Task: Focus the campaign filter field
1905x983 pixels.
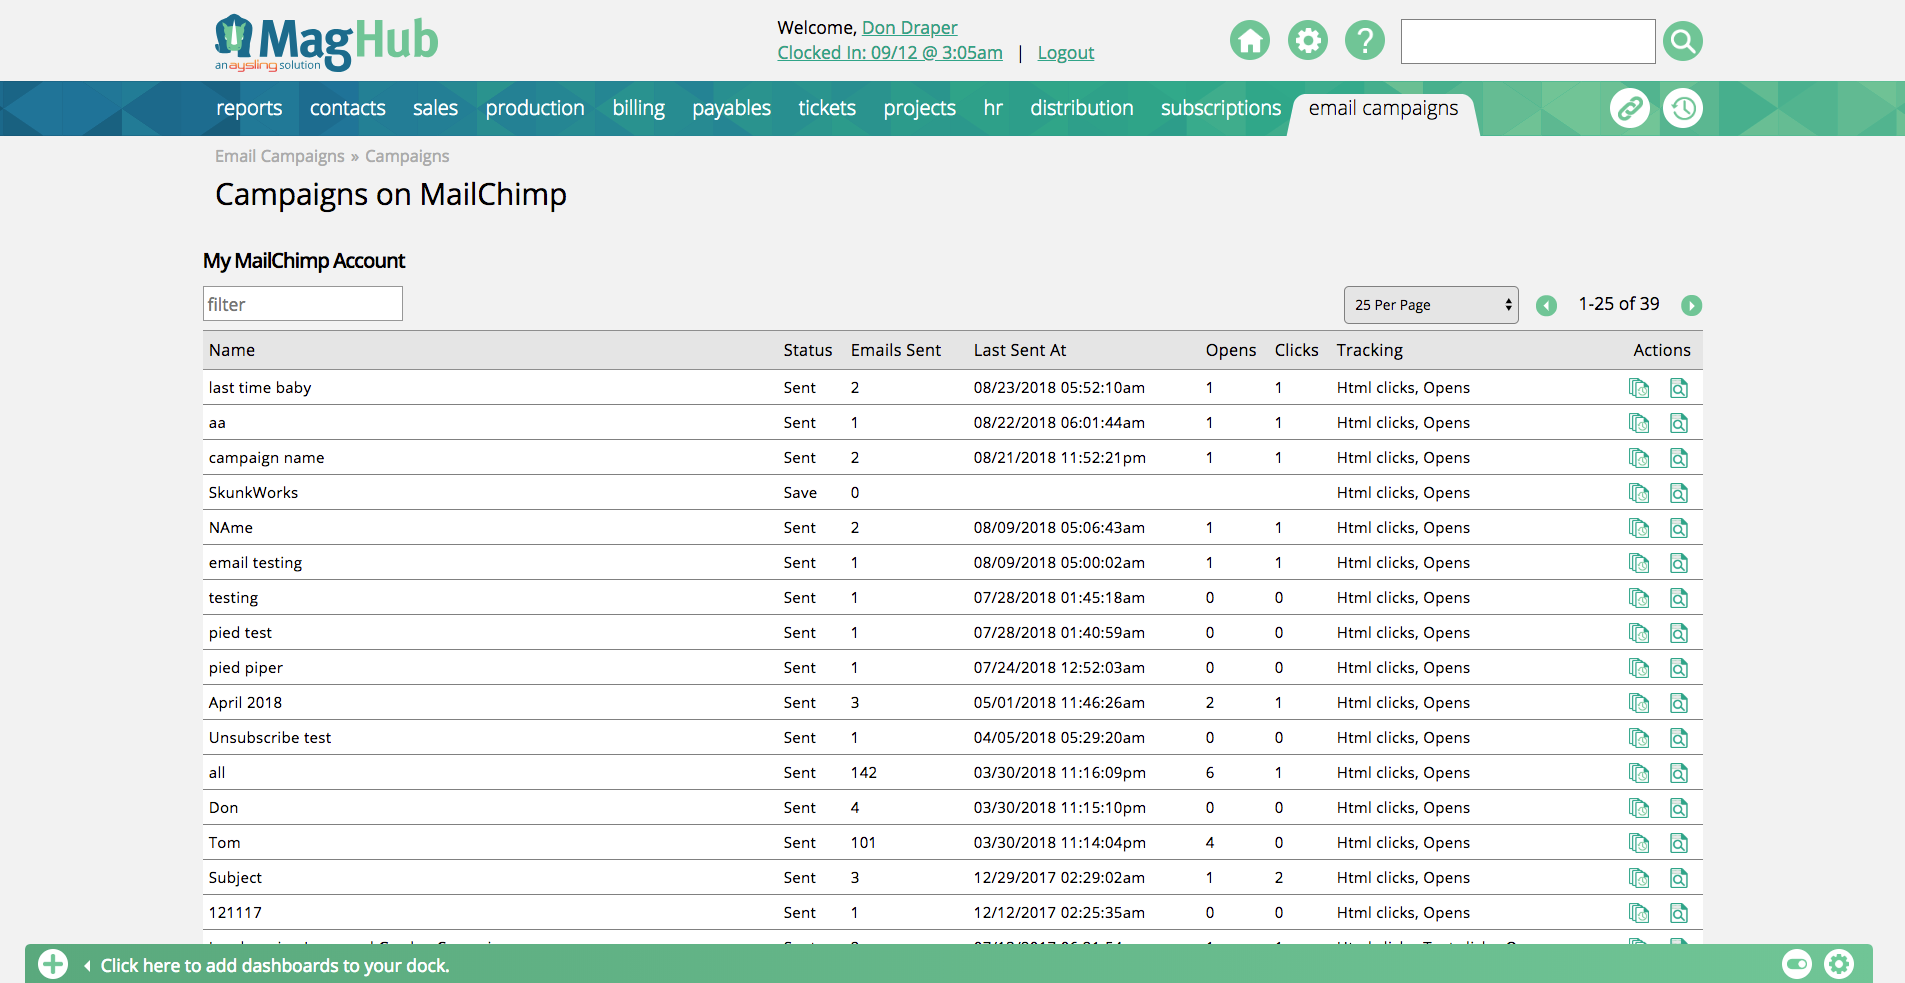Action: tap(303, 304)
